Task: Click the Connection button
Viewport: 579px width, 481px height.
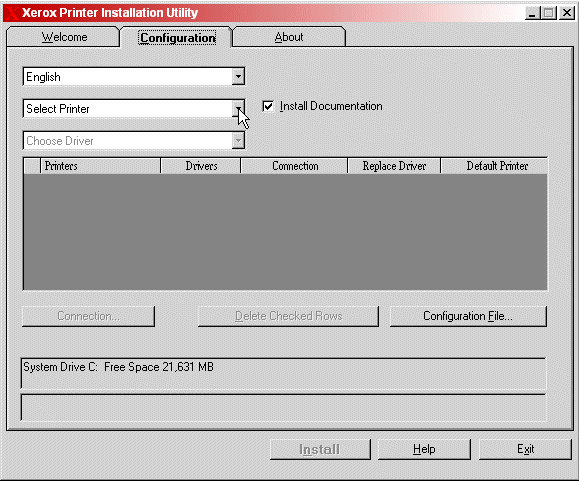Action: point(88,316)
